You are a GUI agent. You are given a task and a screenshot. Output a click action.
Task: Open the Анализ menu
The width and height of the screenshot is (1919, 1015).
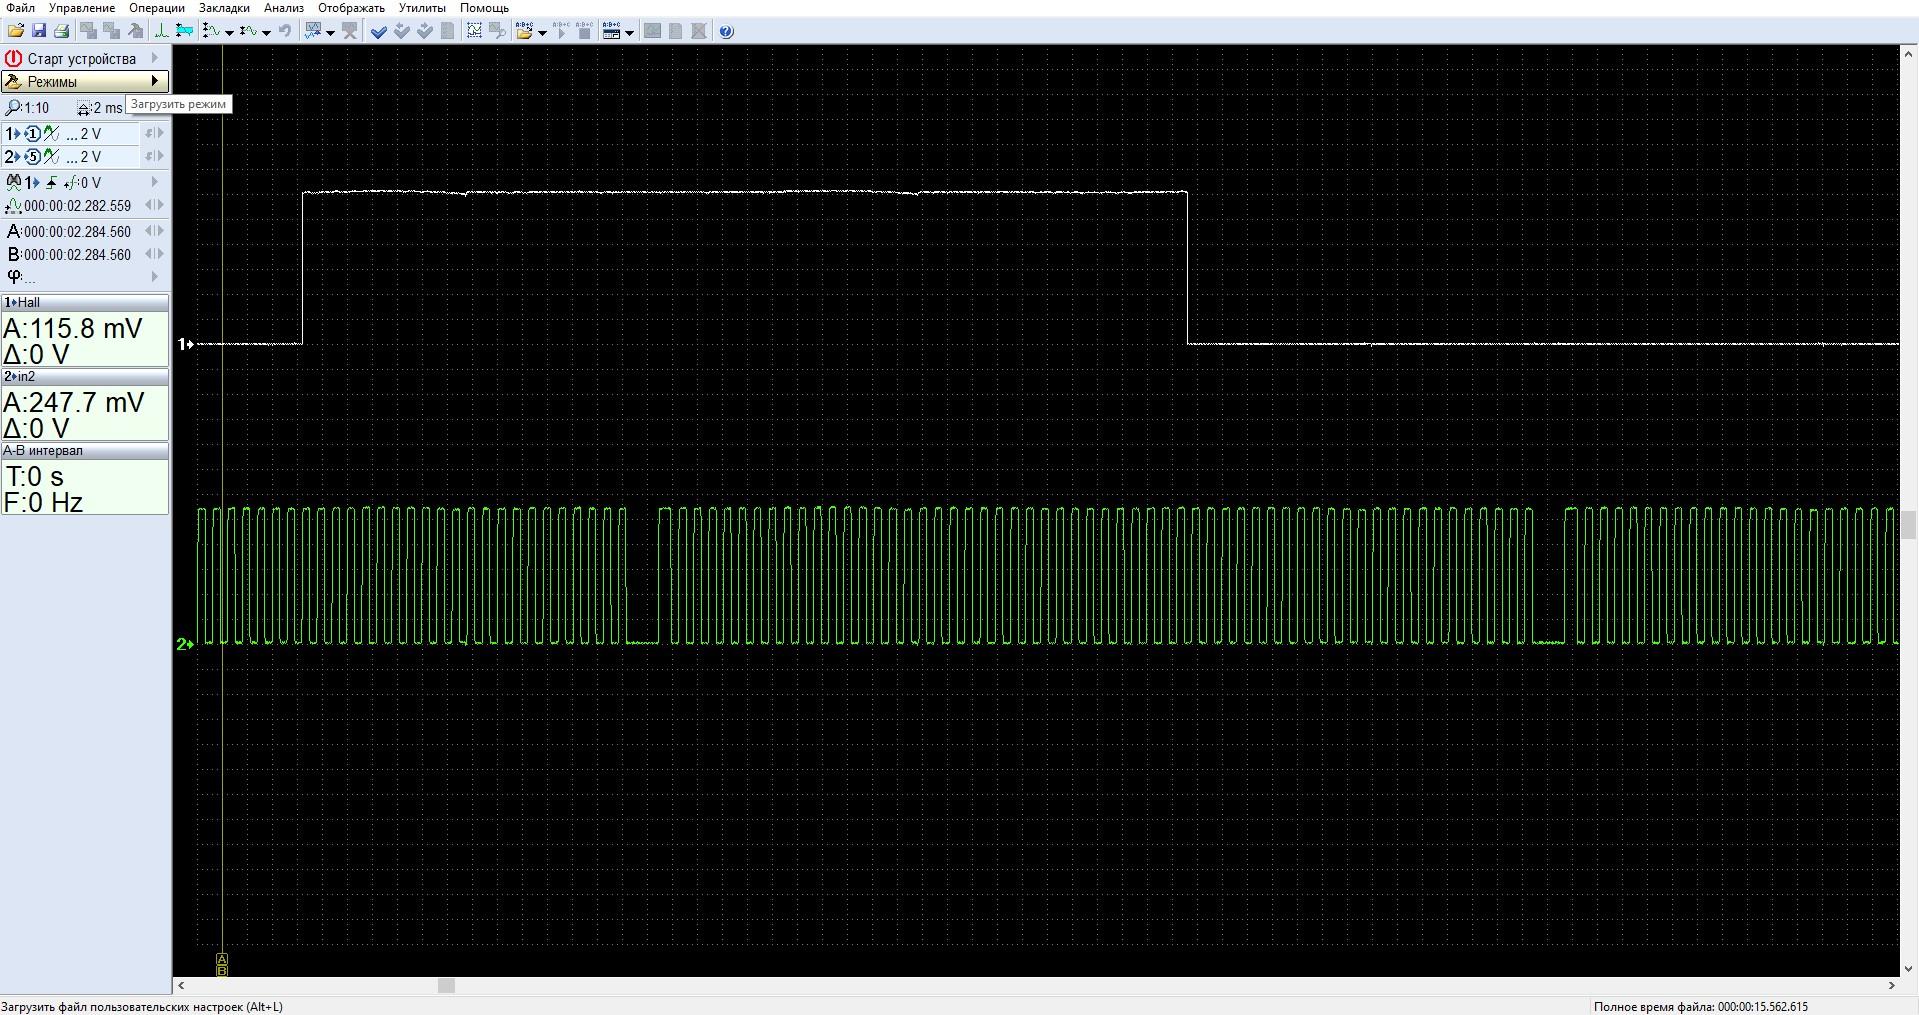pyautogui.click(x=284, y=8)
